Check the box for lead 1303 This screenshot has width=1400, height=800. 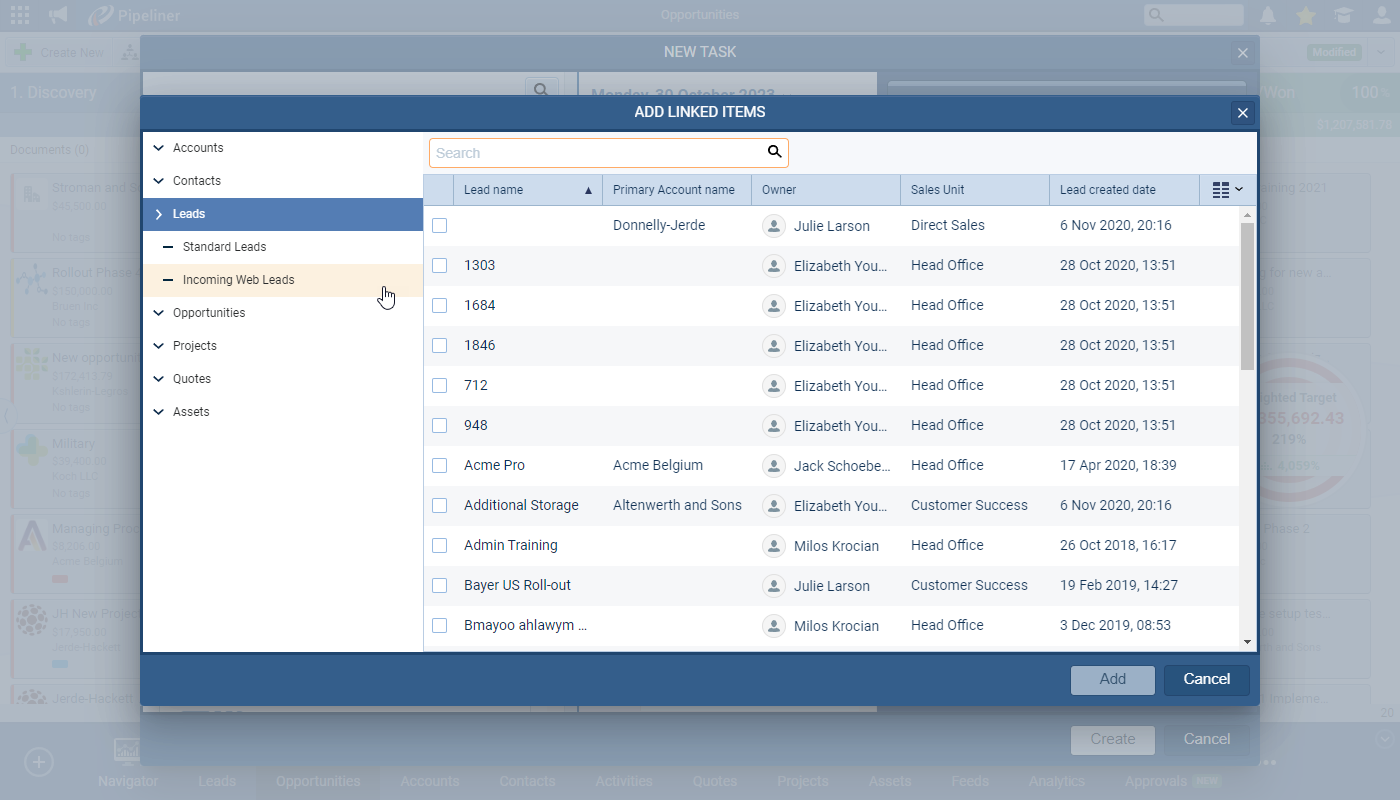point(440,266)
